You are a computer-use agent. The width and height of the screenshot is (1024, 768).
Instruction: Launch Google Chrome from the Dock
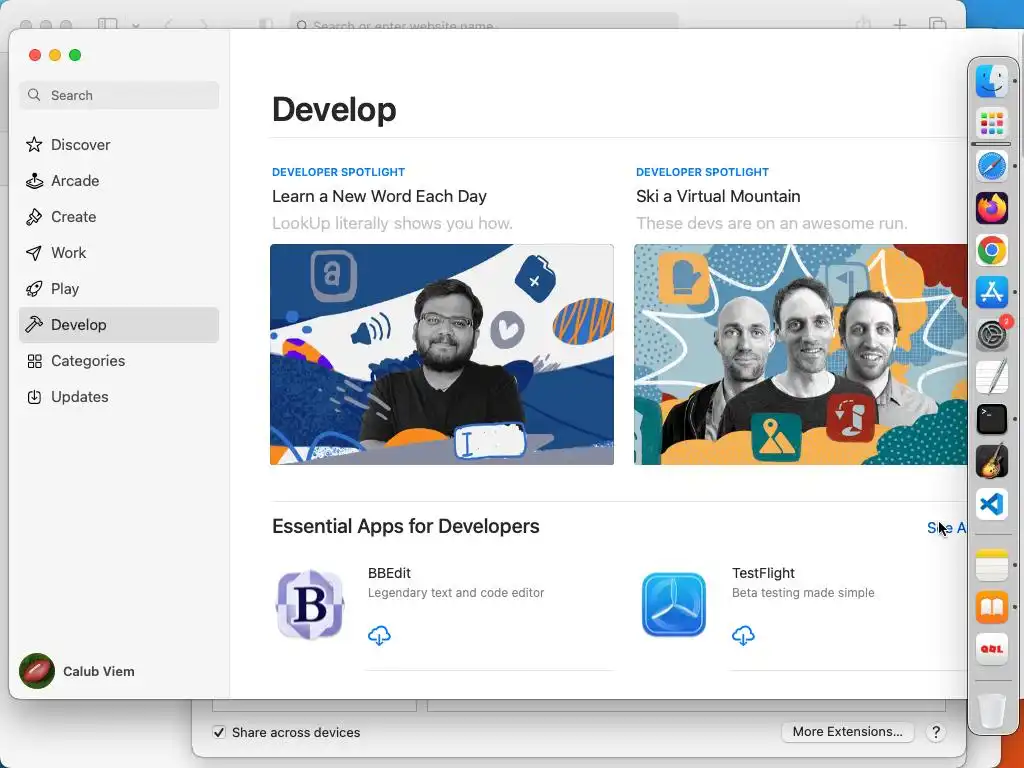991,250
